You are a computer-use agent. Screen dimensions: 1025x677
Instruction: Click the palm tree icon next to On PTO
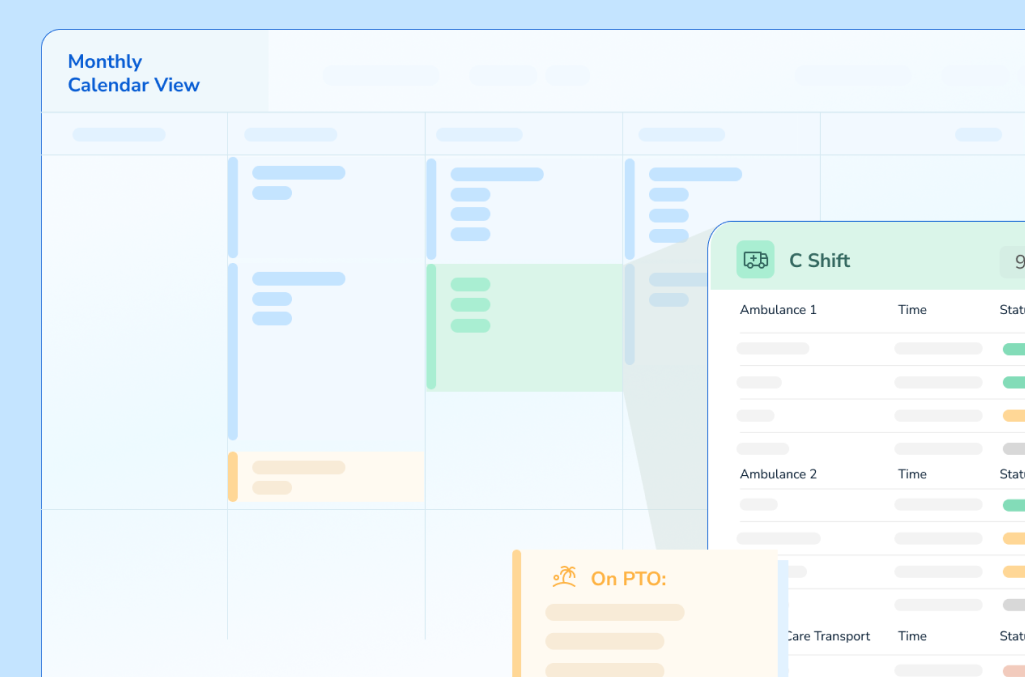(564, 578)
